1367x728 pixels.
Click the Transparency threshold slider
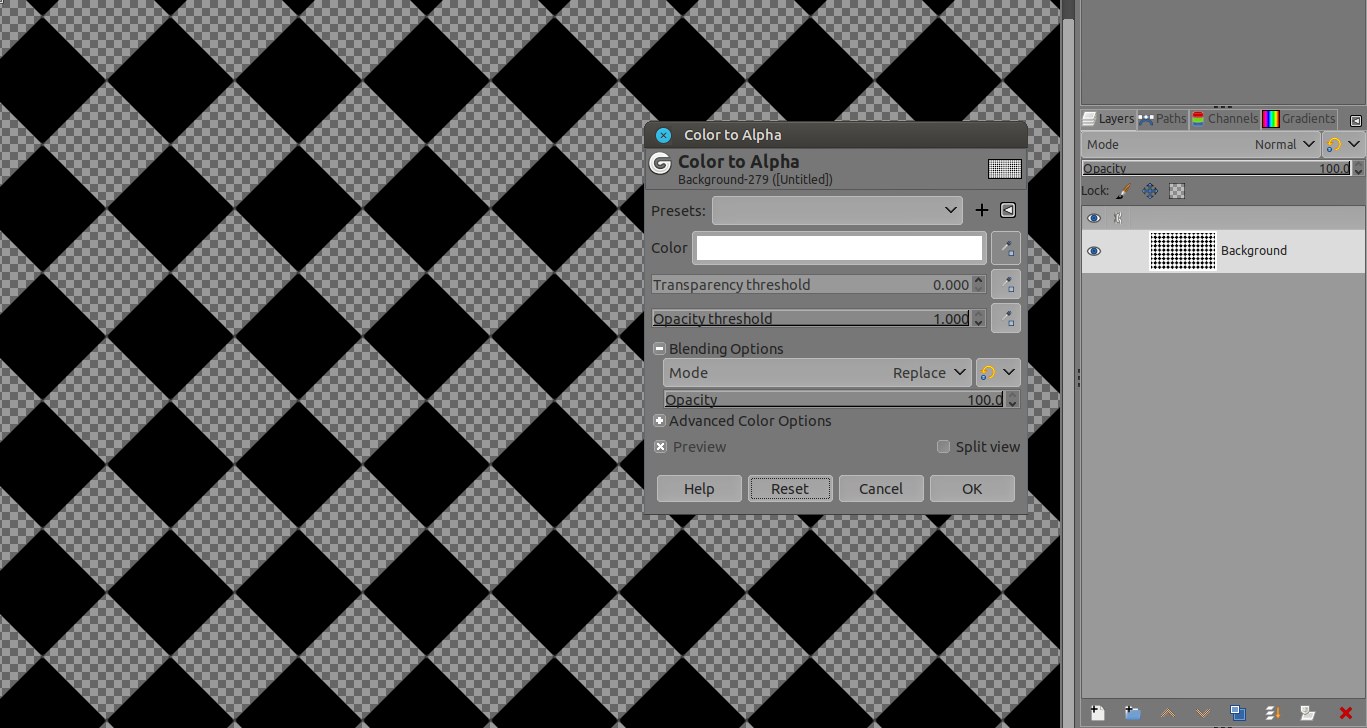click(811, 285)
